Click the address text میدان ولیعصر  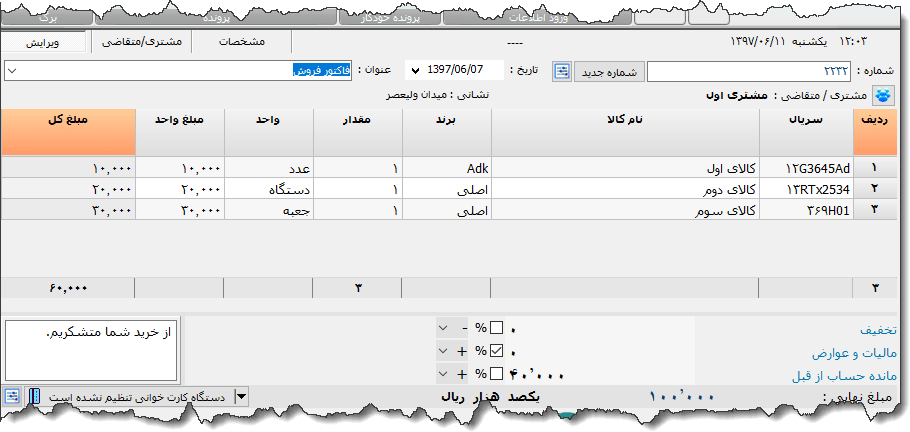point(418,95)
